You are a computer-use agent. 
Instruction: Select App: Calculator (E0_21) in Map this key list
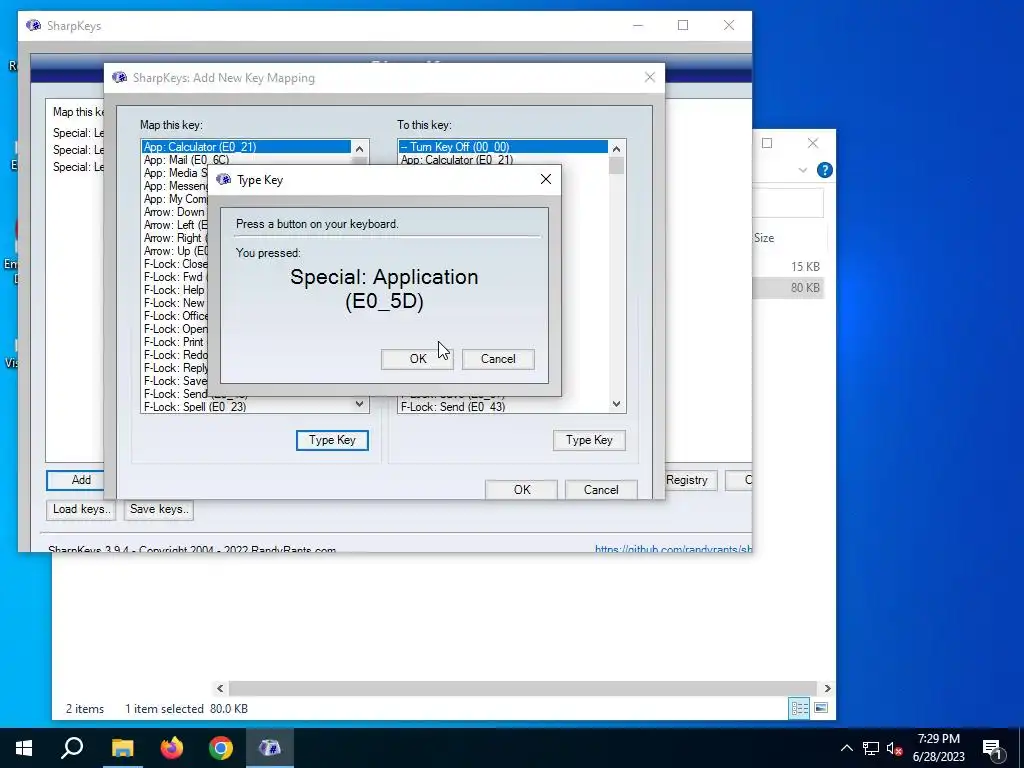pyautogui.click(x=246, y=146)
